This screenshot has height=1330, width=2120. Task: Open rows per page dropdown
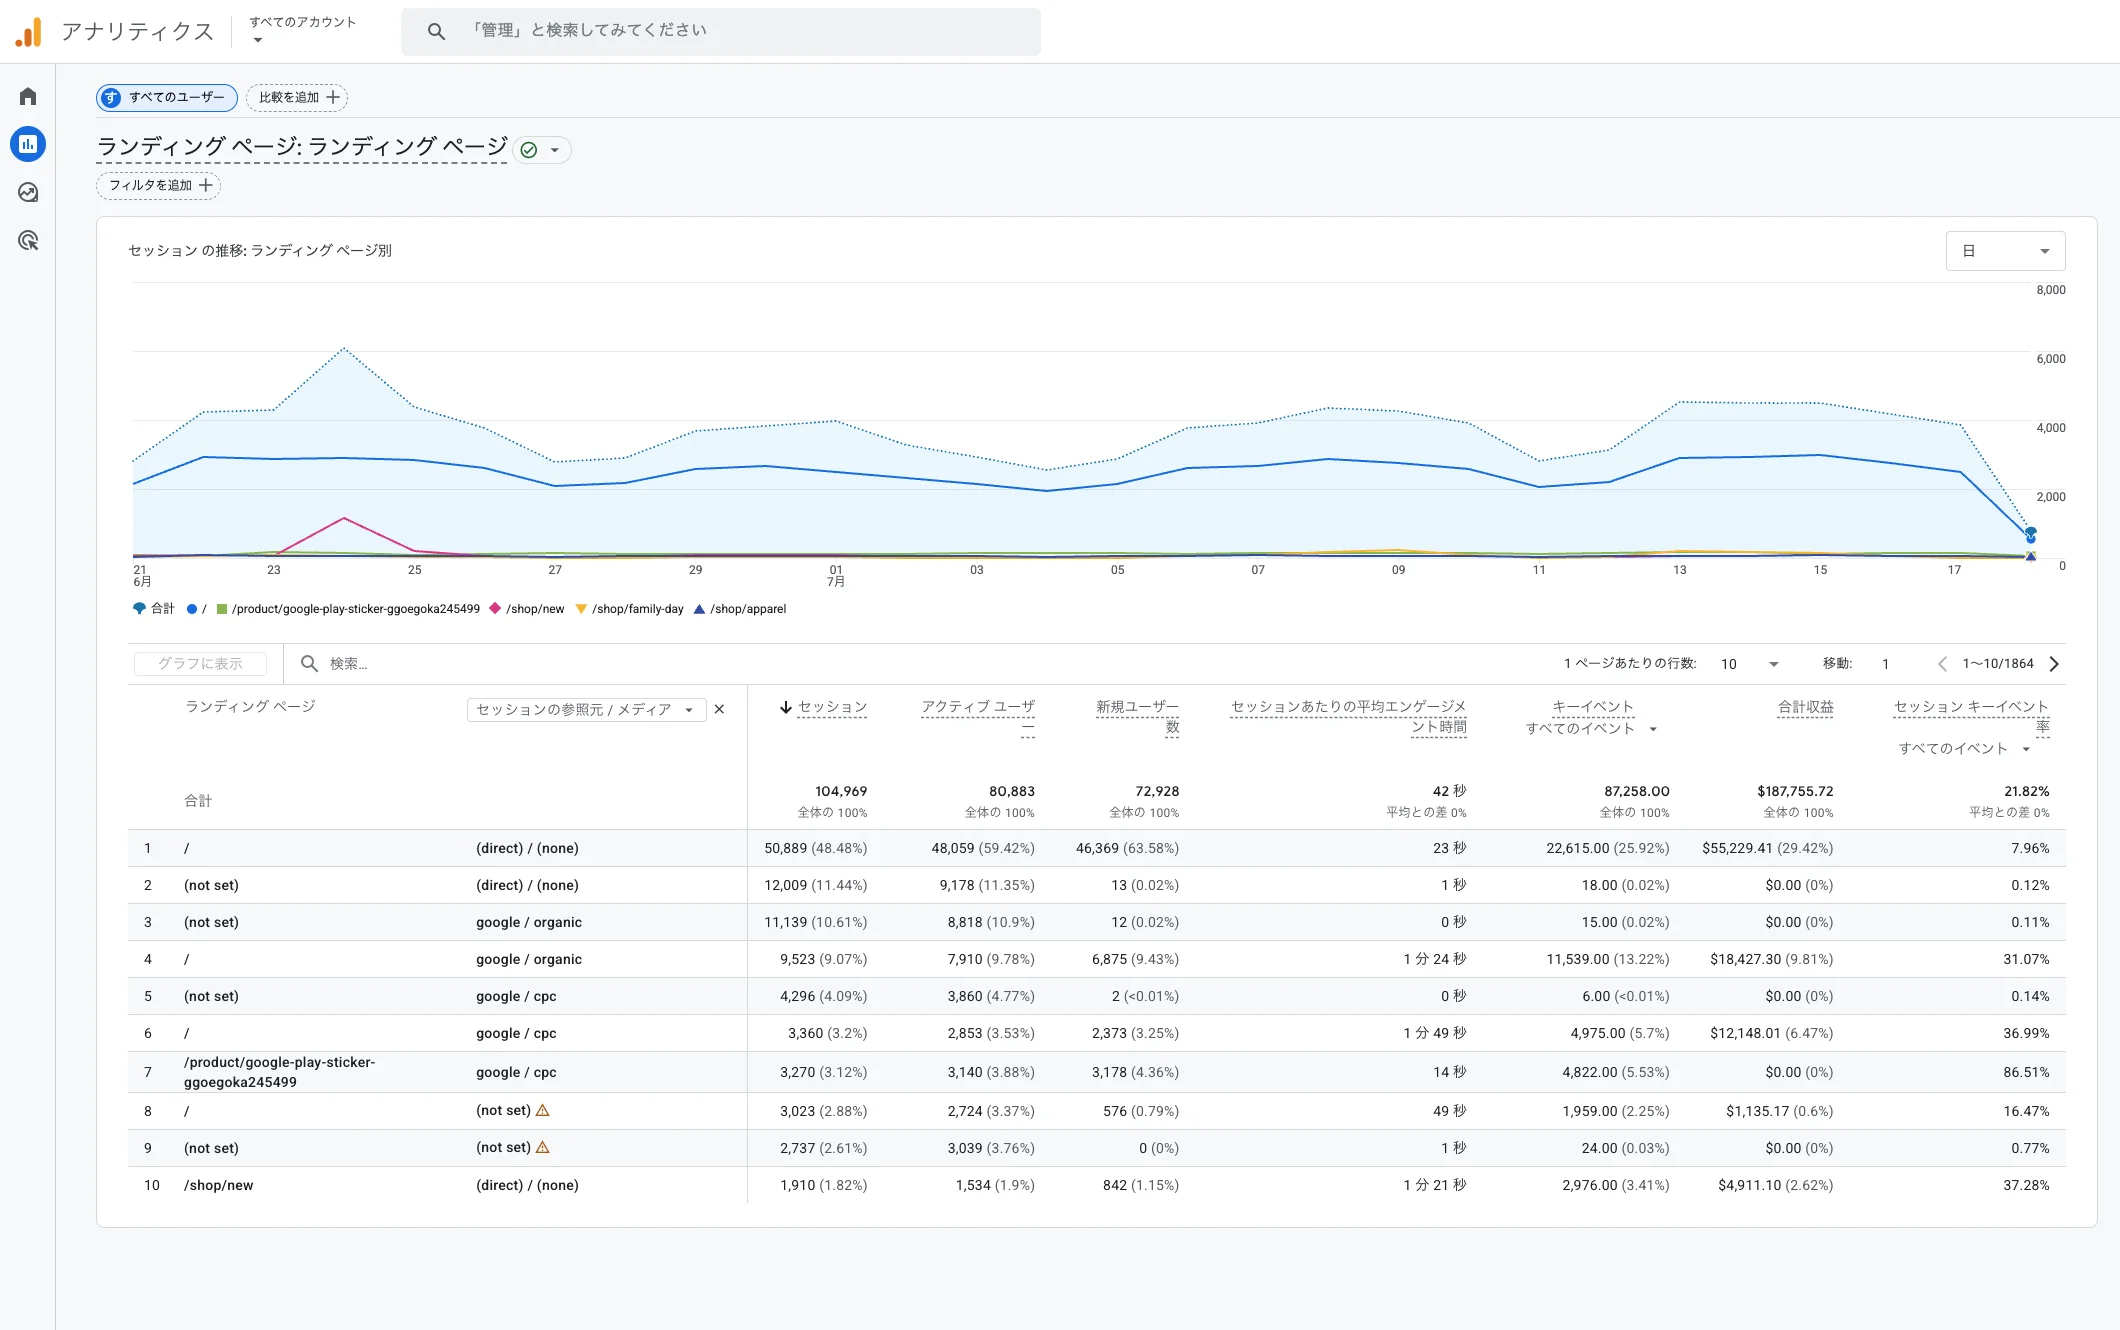point(1750,664)
